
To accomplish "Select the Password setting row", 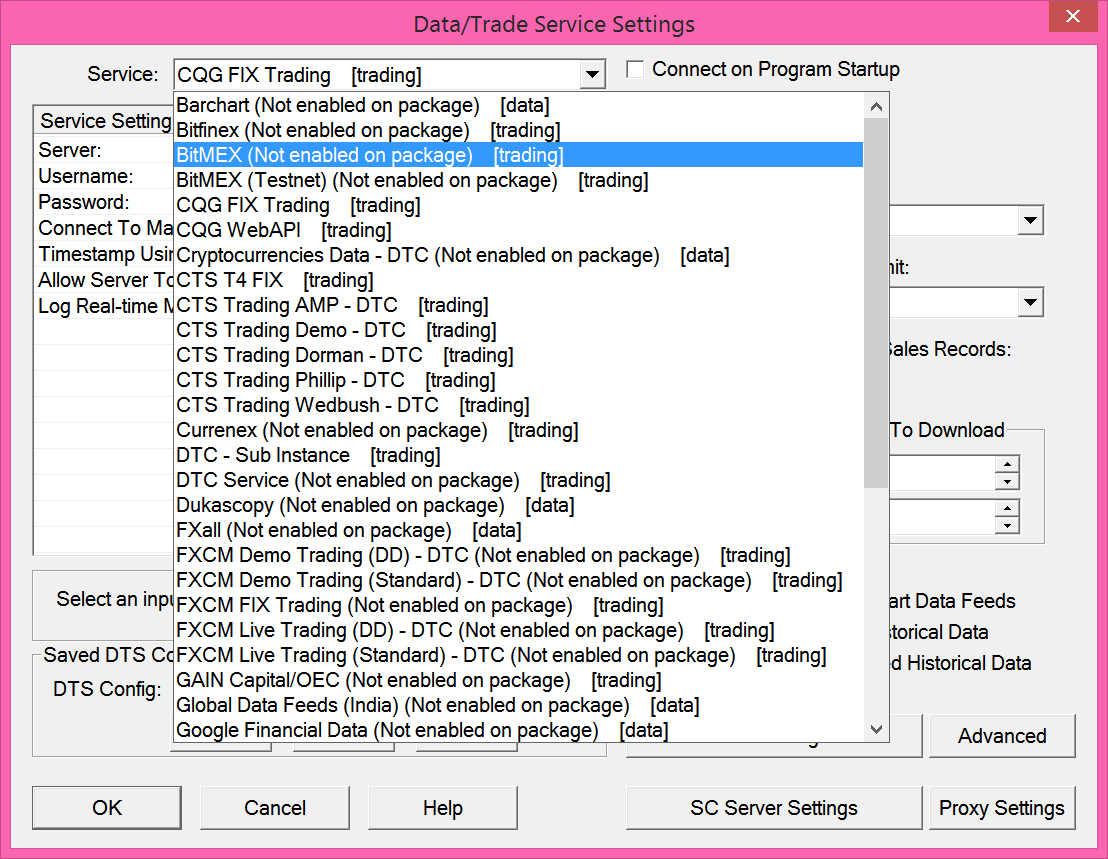I will coord(105,202).
